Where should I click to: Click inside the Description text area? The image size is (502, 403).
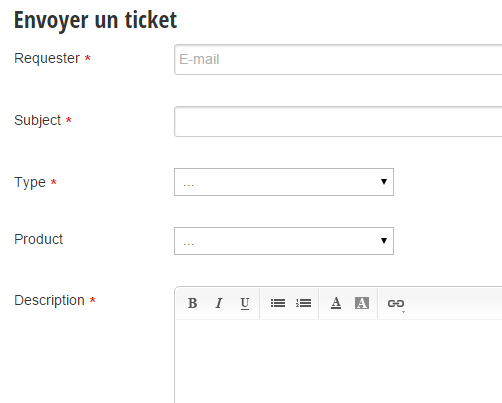click(339, 361)
